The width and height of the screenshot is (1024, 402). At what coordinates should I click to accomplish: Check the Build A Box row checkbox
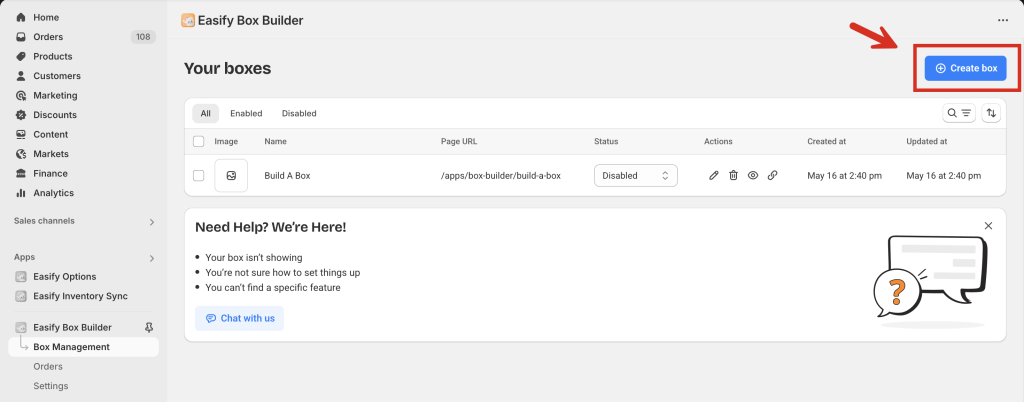199,176
